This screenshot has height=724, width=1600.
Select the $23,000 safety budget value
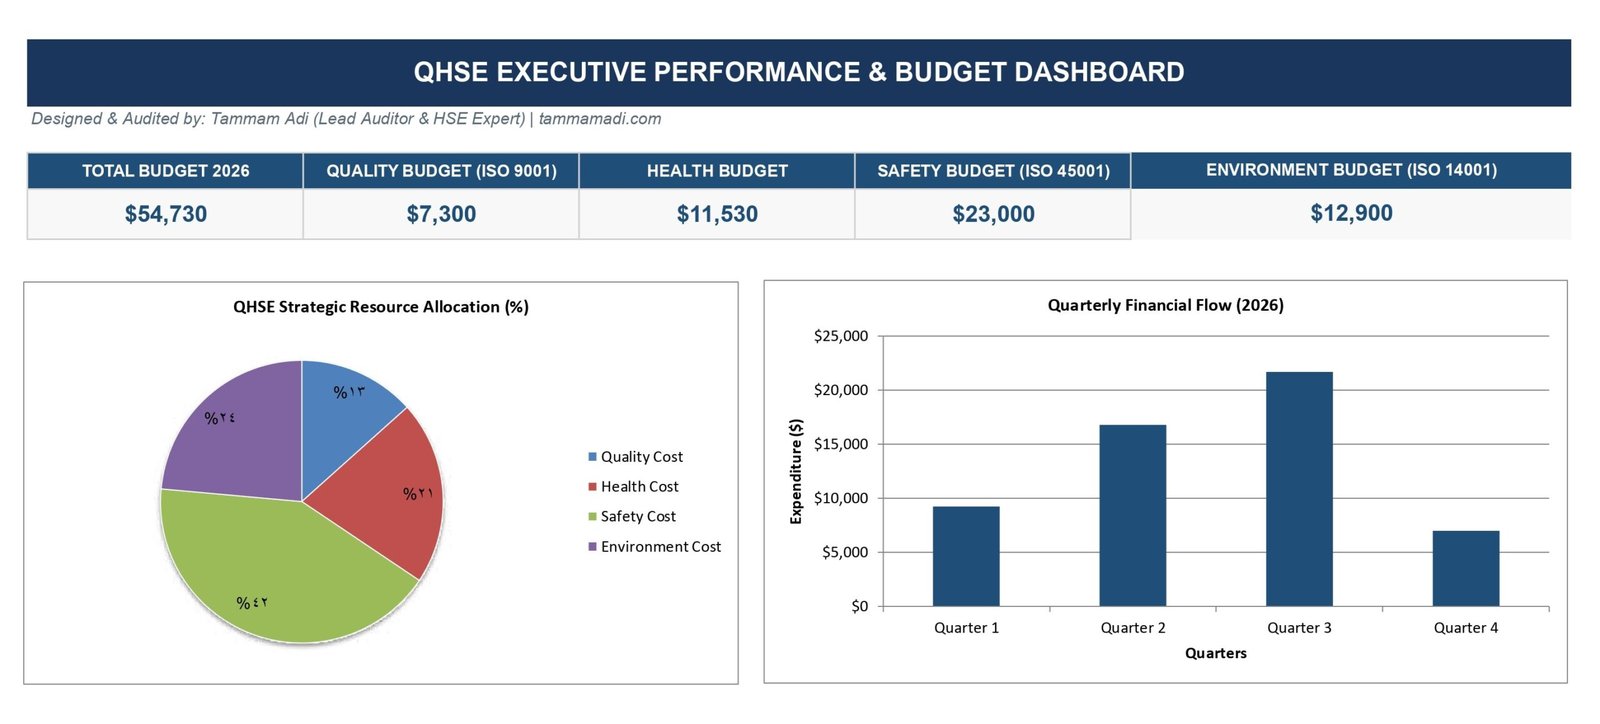point(993,214)
